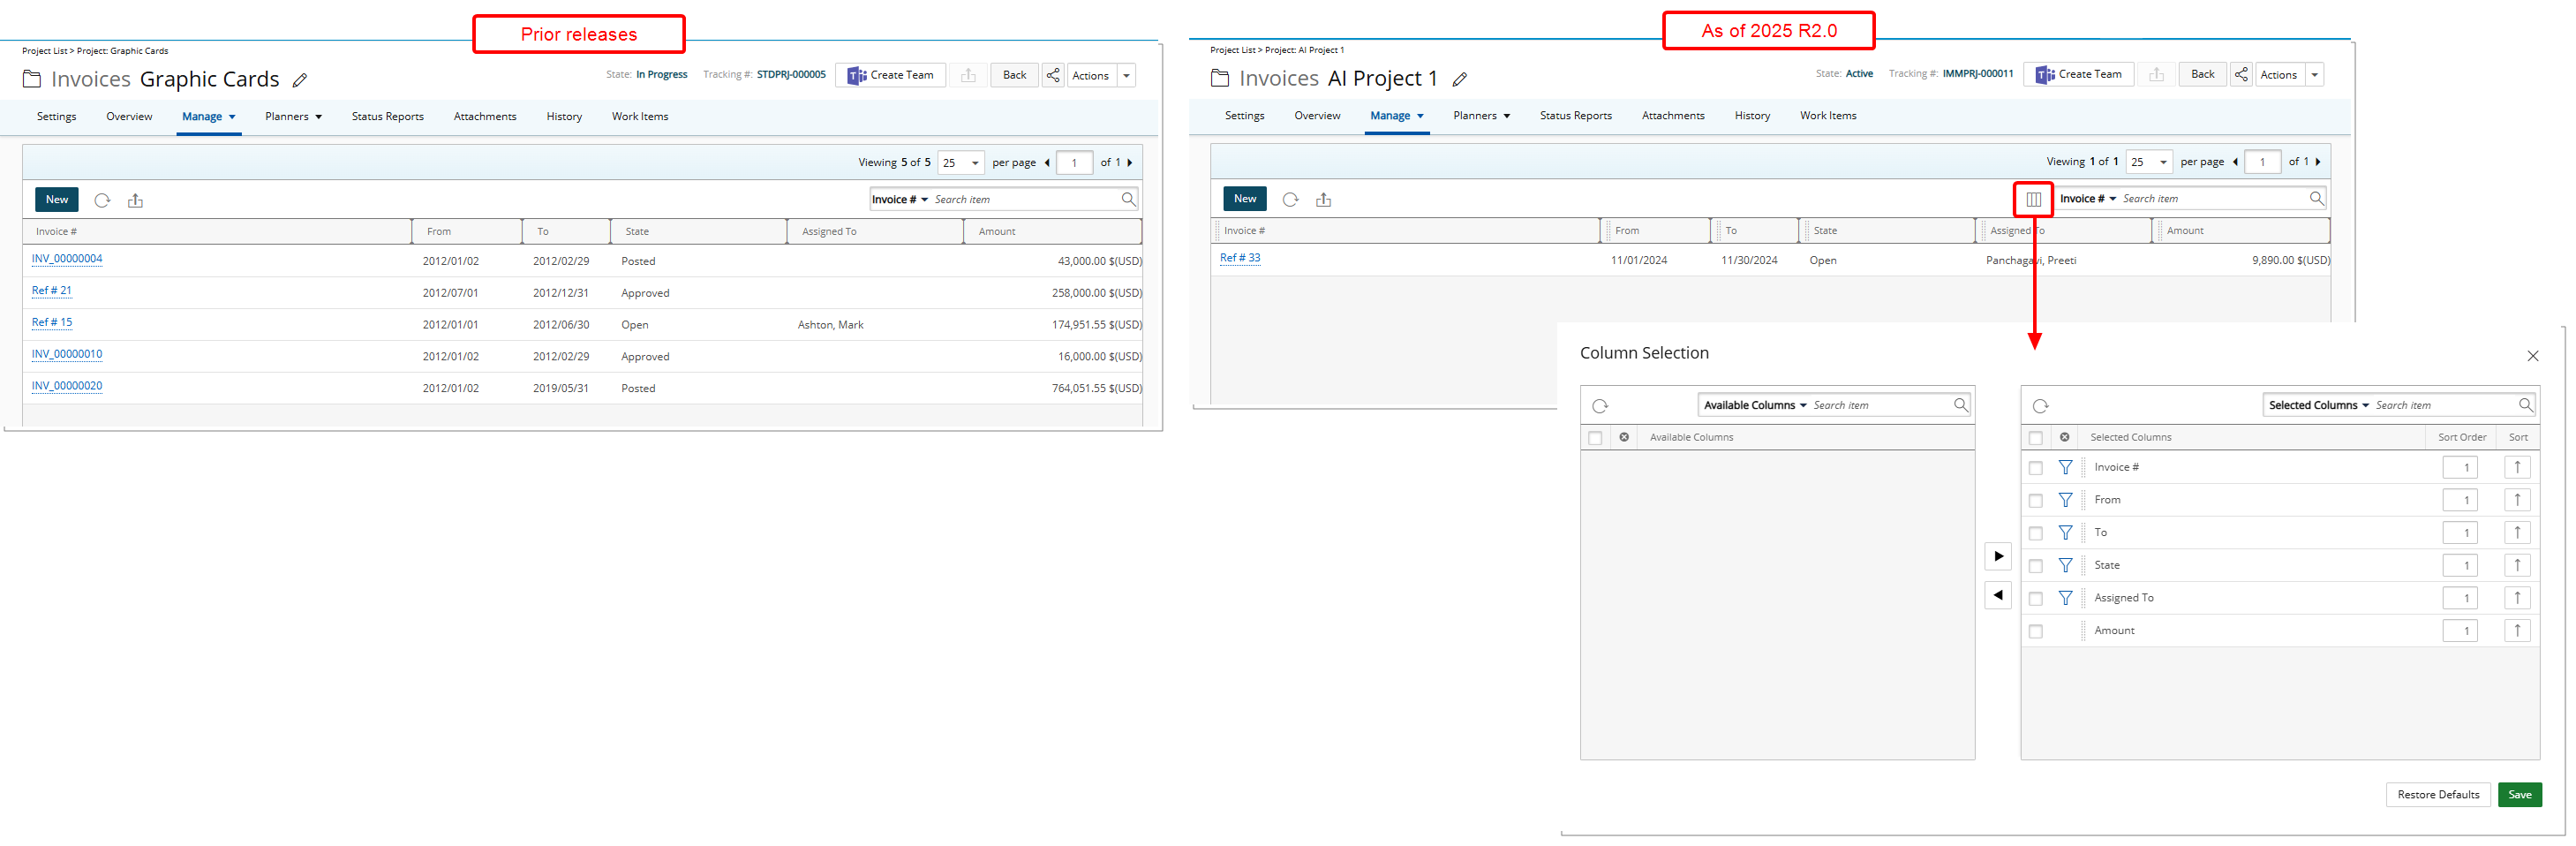
Task: Go to previous page in Graphic Cards list
Action: (x=1047, y=162)
